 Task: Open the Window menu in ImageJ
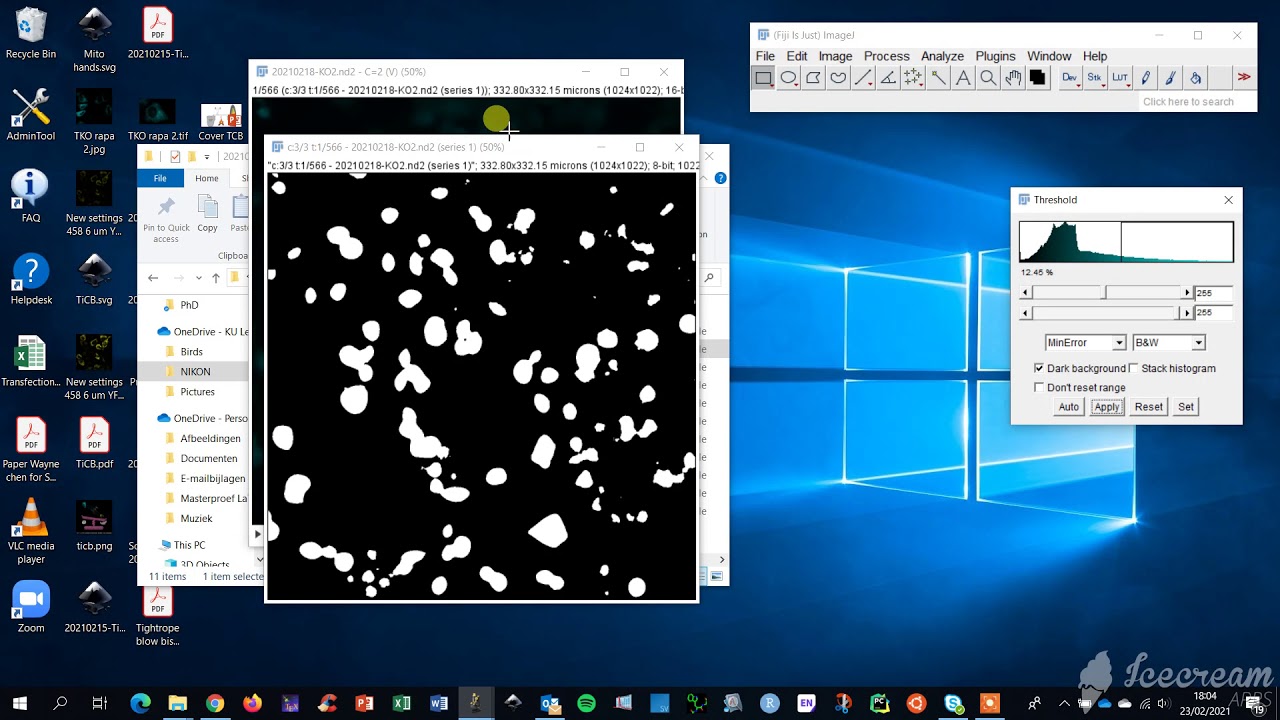(1049, 56)
